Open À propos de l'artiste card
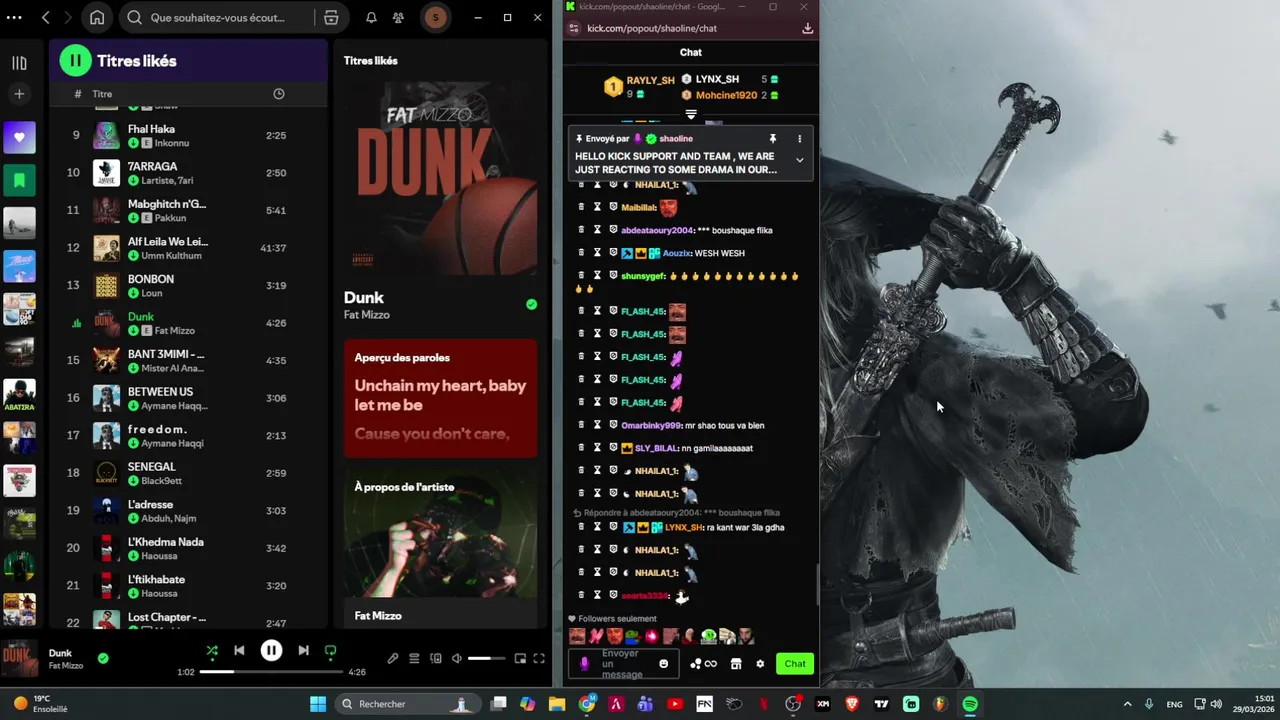This screenshot has width=1280, height=720. point(440,548)
